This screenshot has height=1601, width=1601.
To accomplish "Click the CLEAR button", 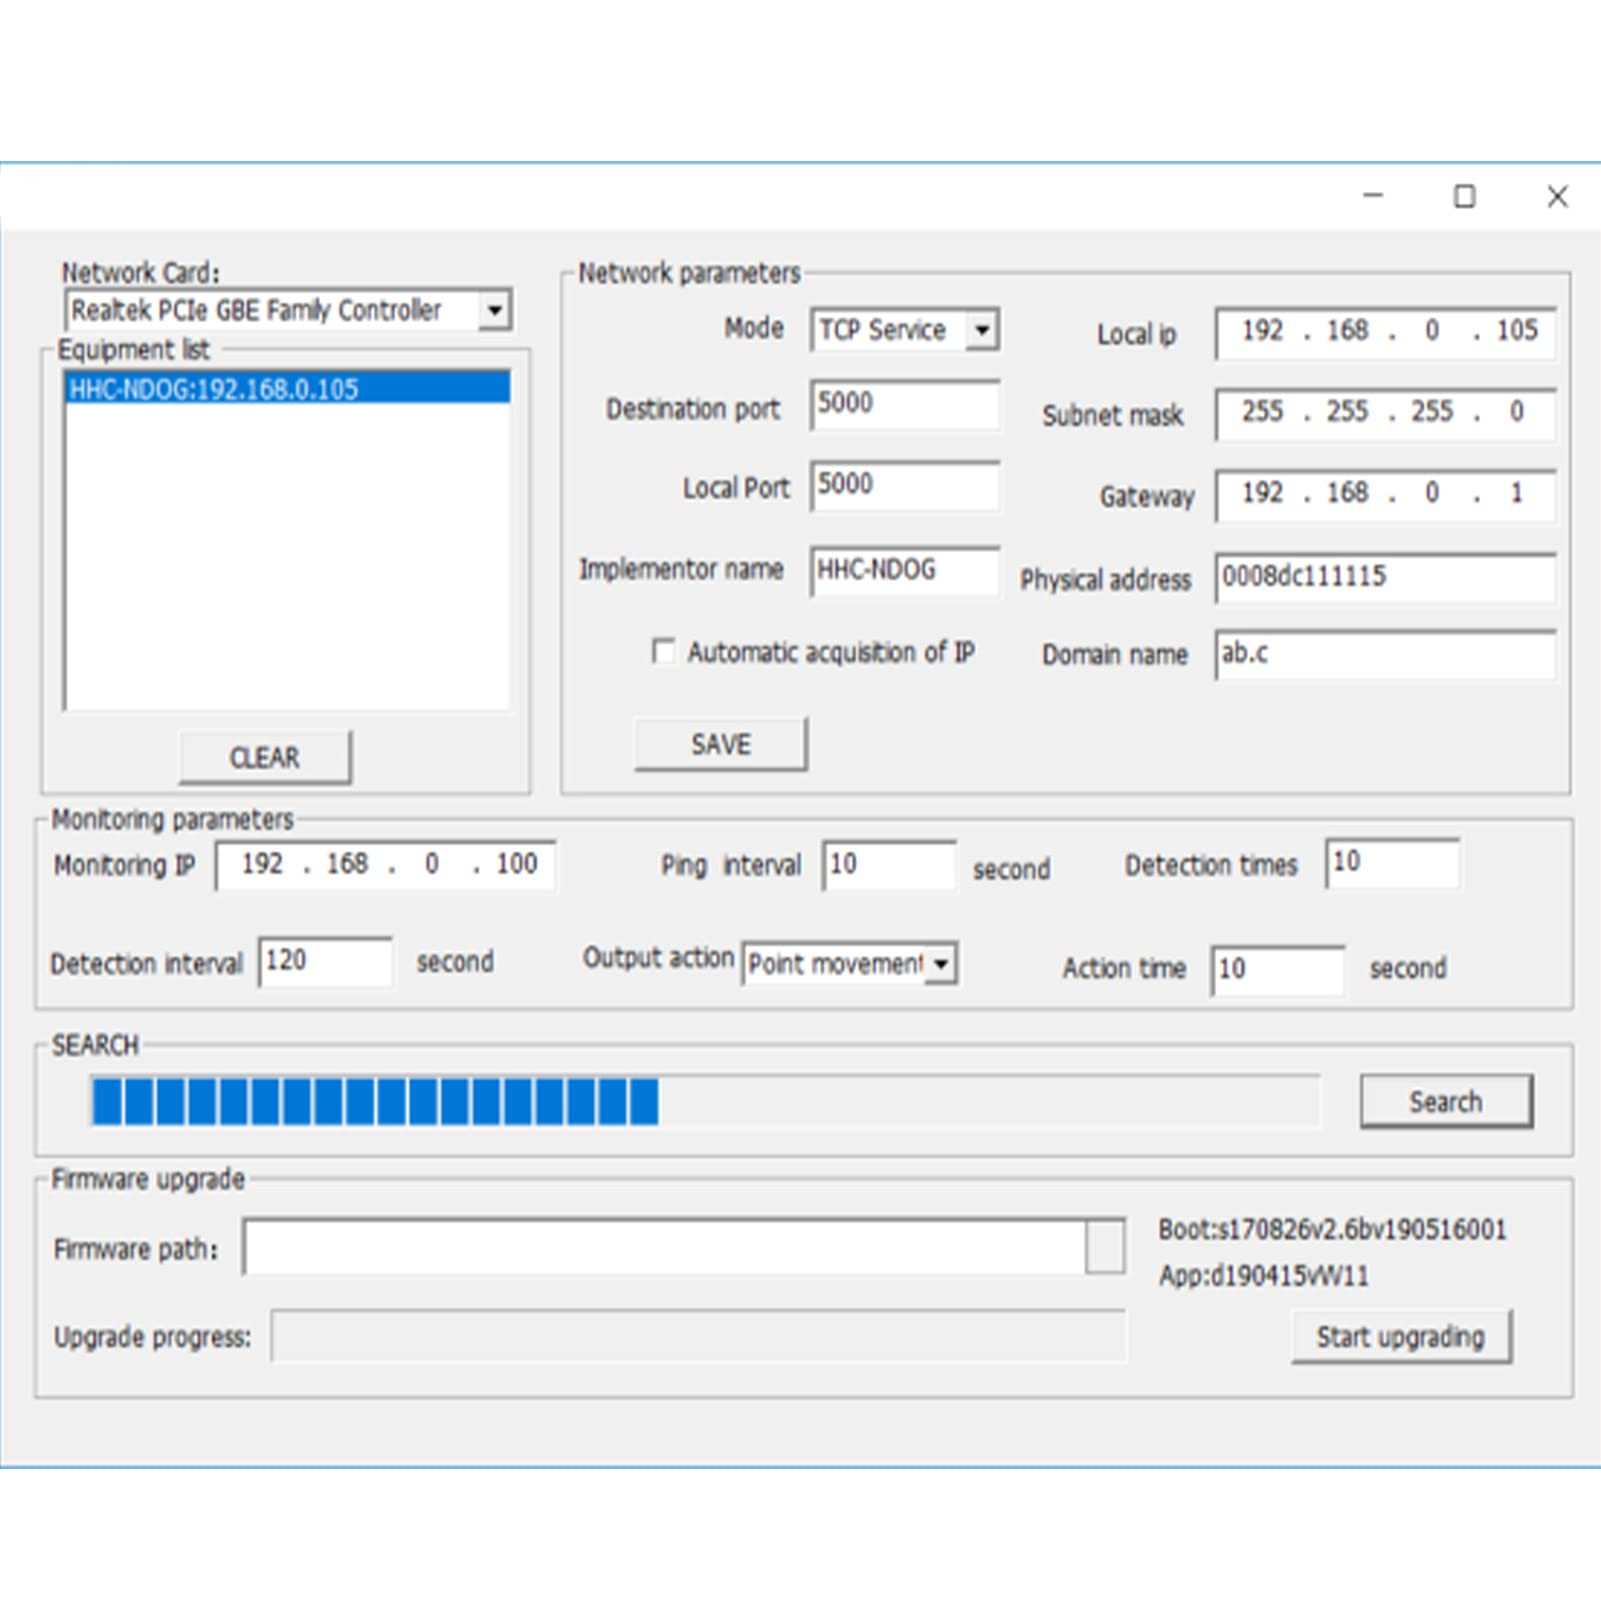I will tap(265, 757).
